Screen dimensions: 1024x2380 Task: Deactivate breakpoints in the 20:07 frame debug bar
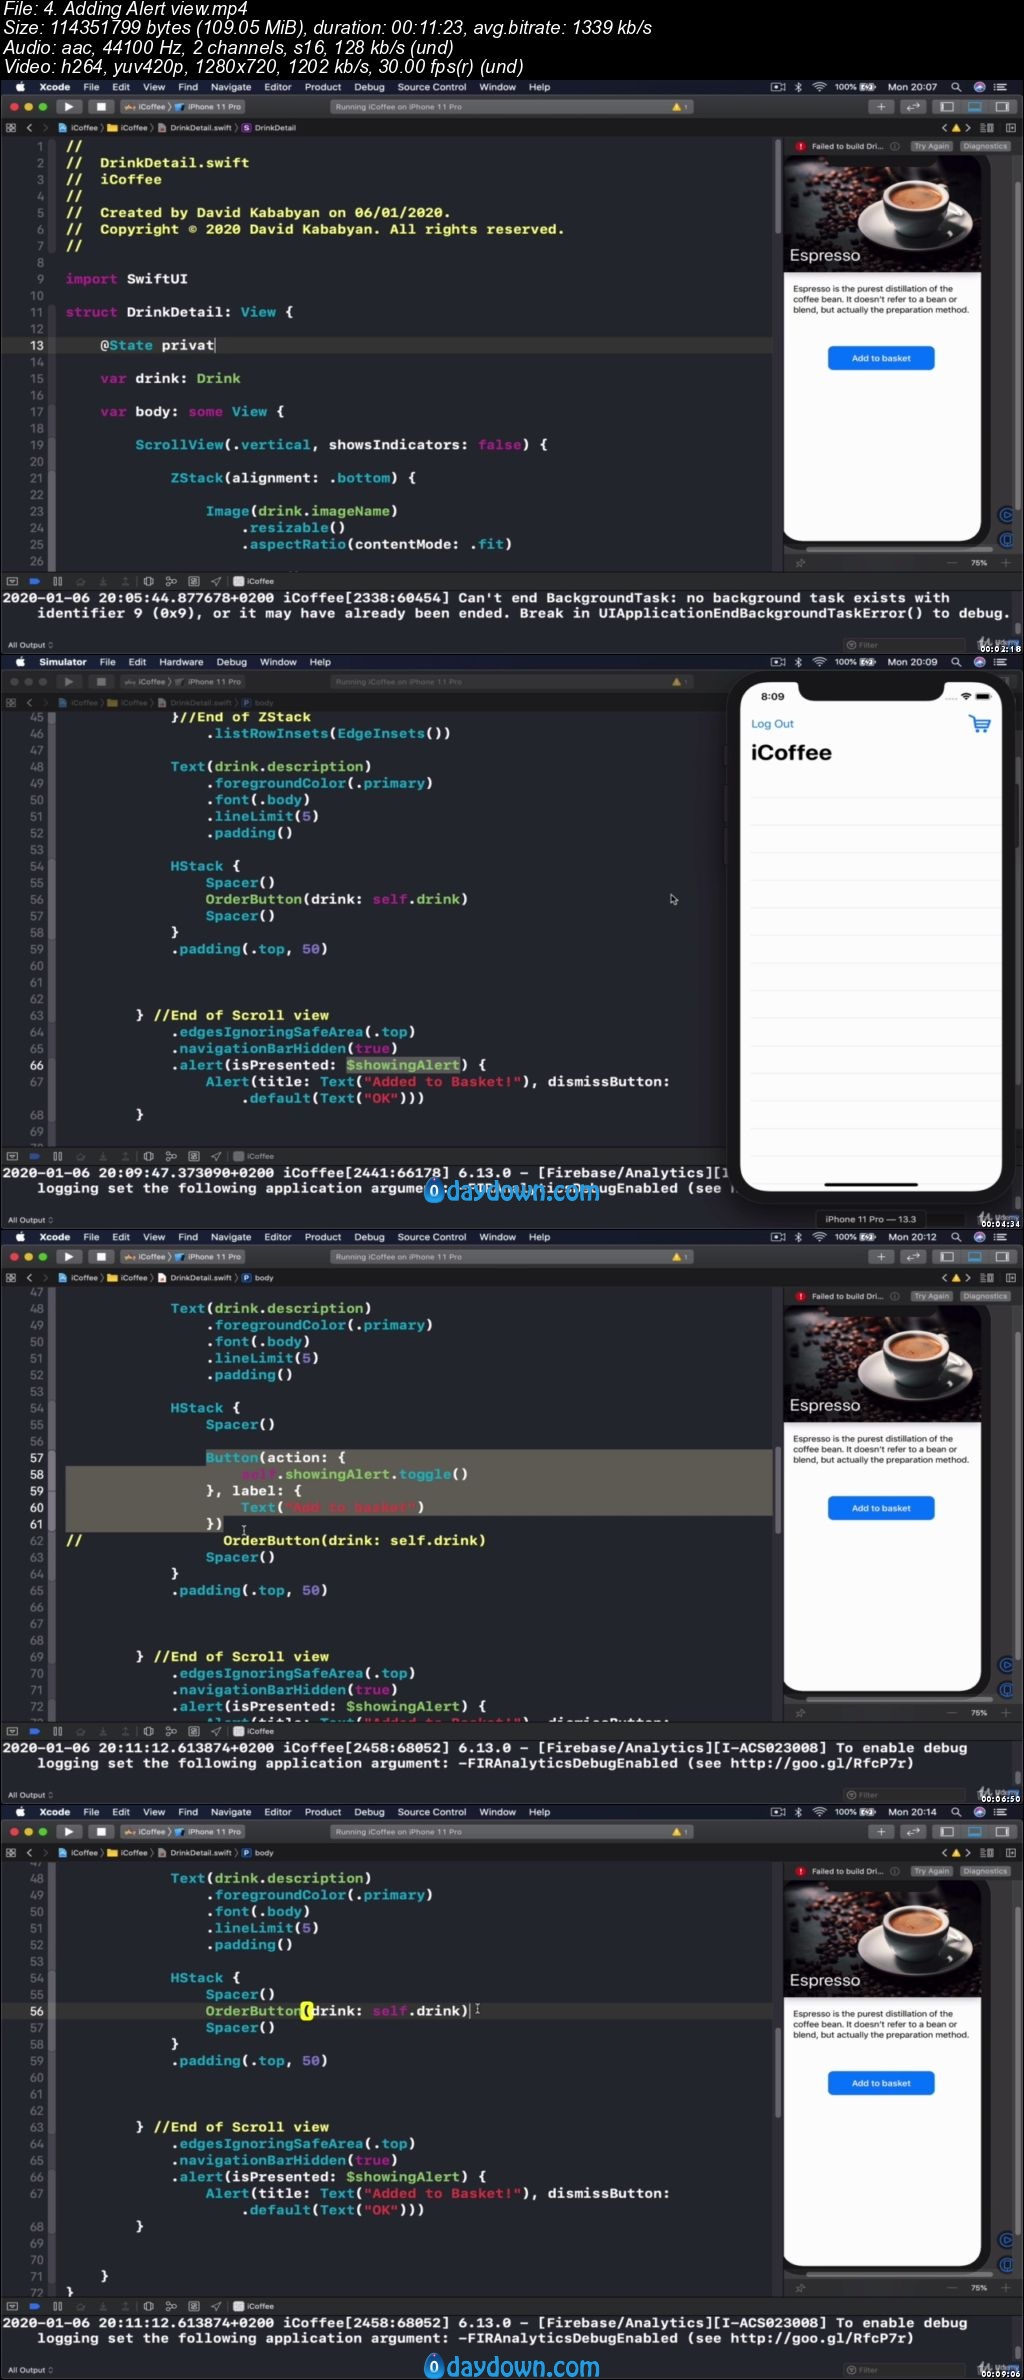pos(34,581)
